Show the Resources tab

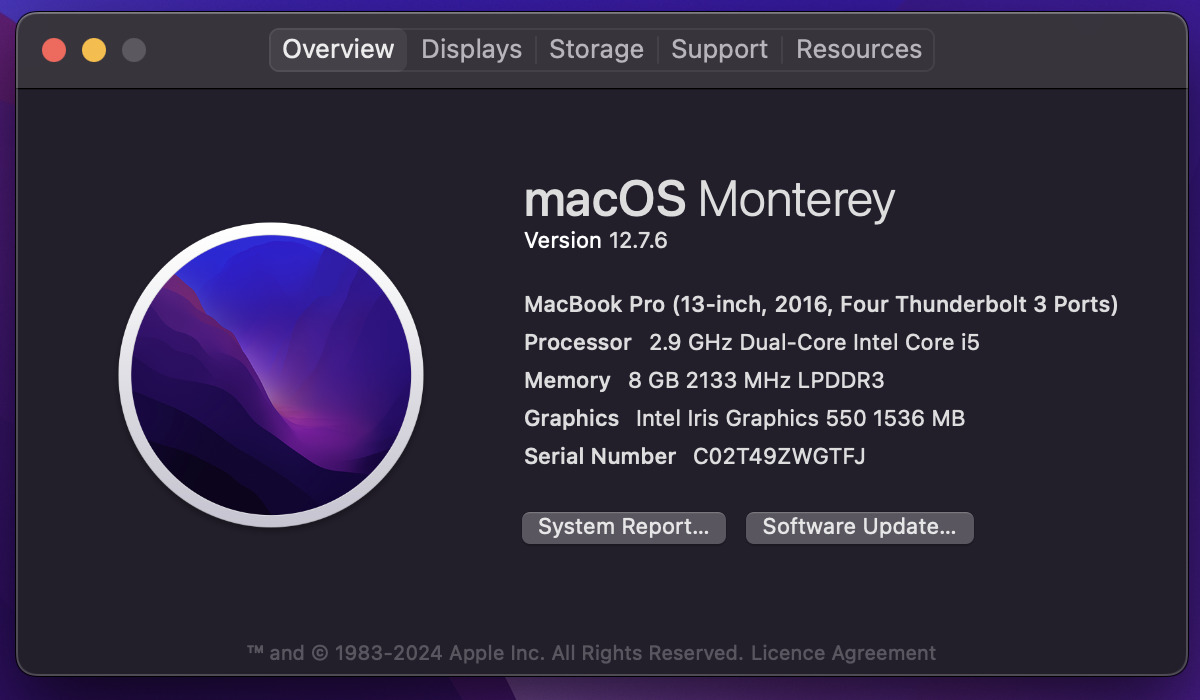858,49
